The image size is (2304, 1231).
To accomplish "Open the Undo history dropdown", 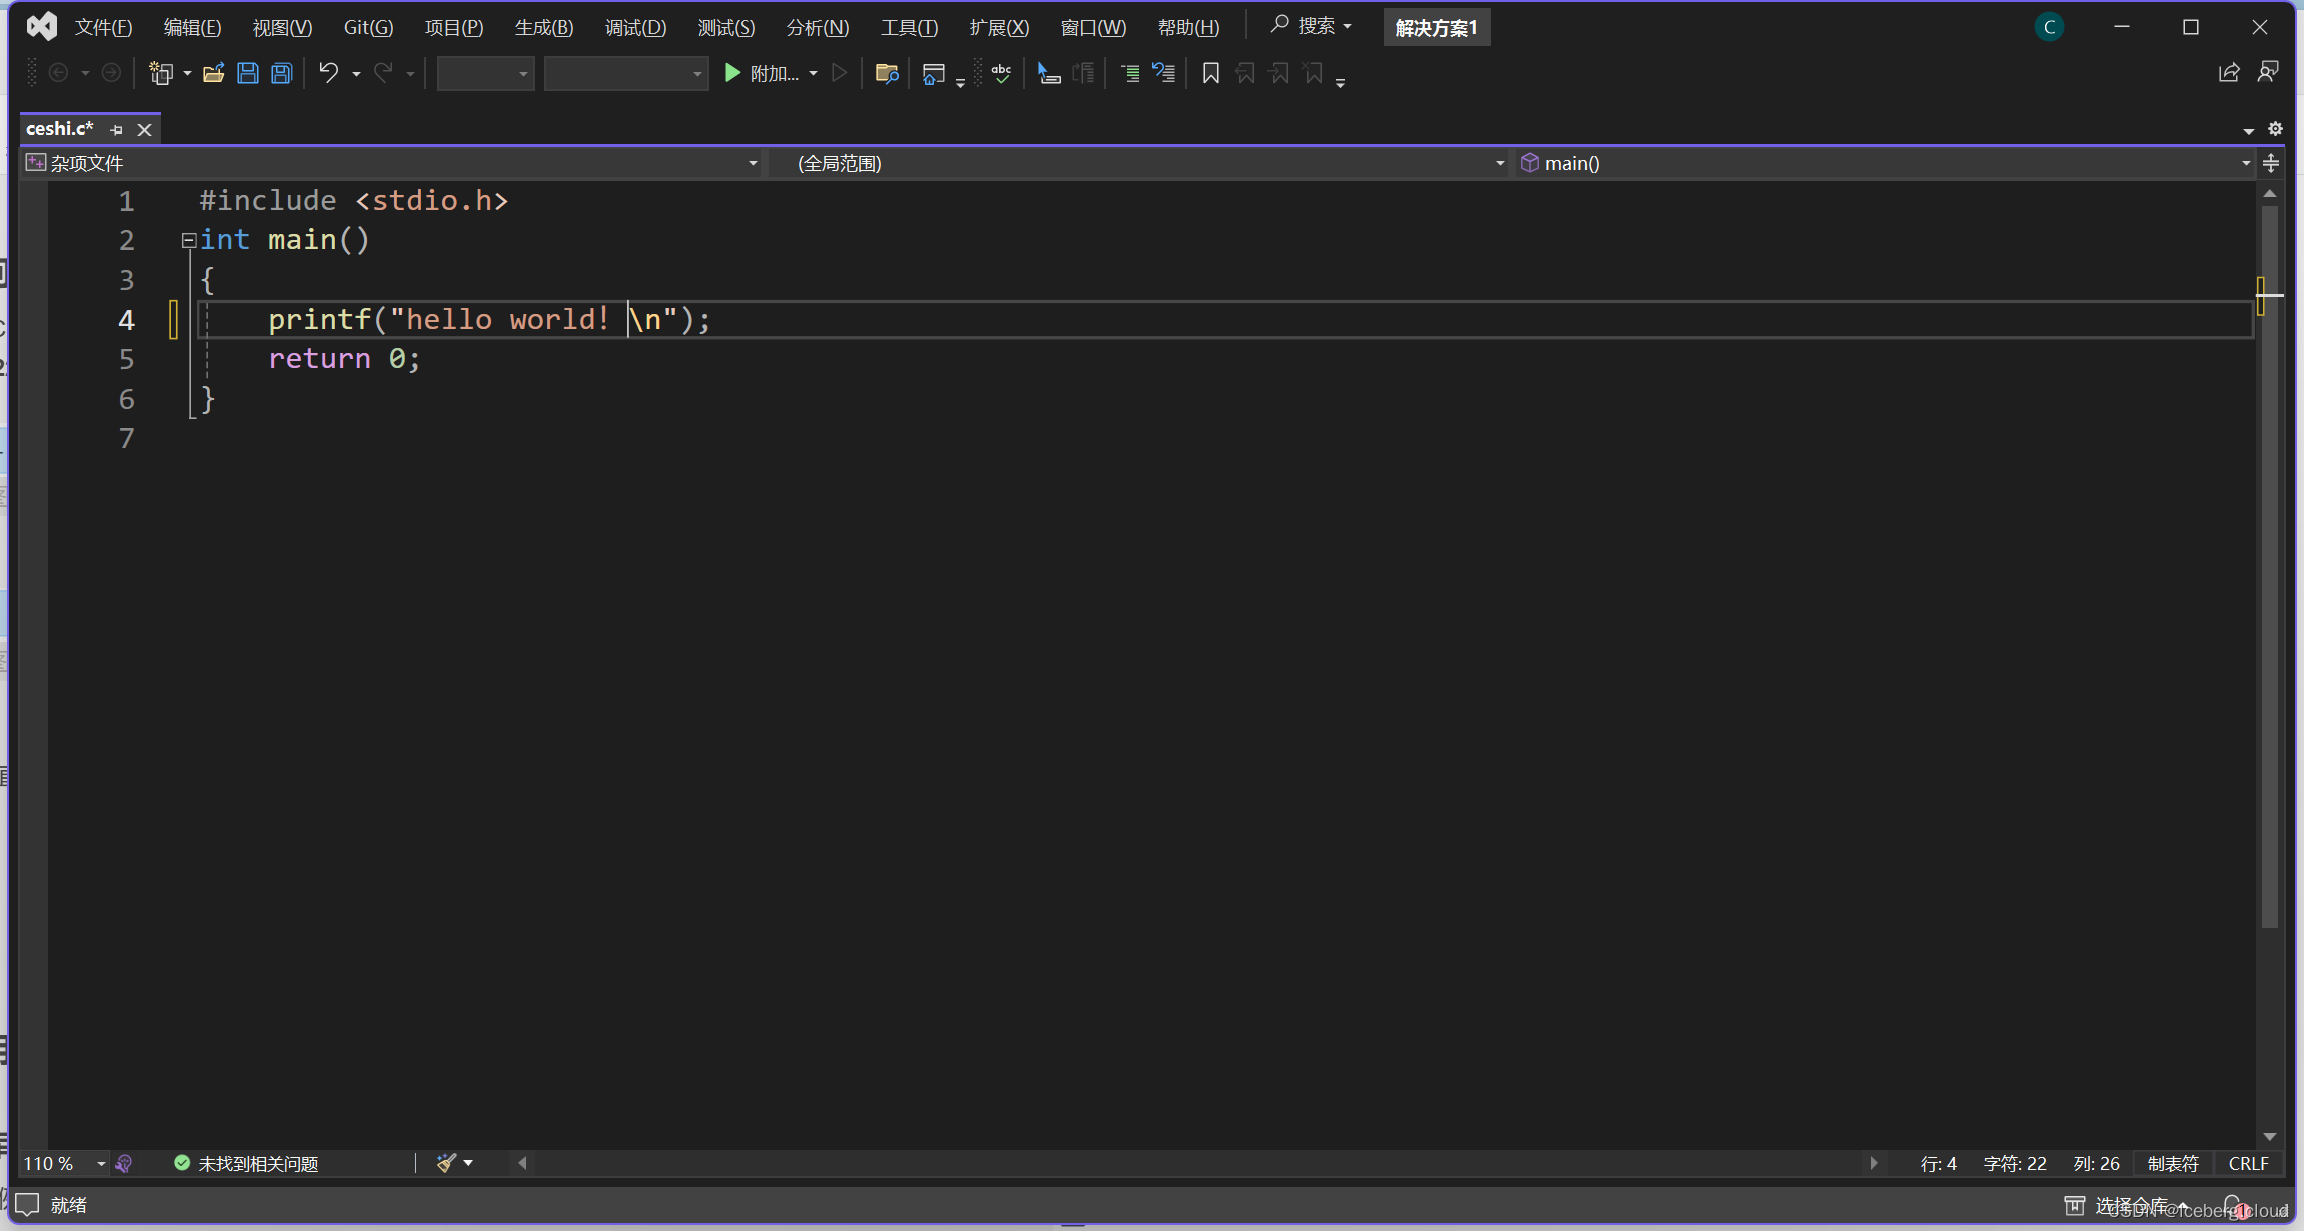I will [x=354, y=73].
